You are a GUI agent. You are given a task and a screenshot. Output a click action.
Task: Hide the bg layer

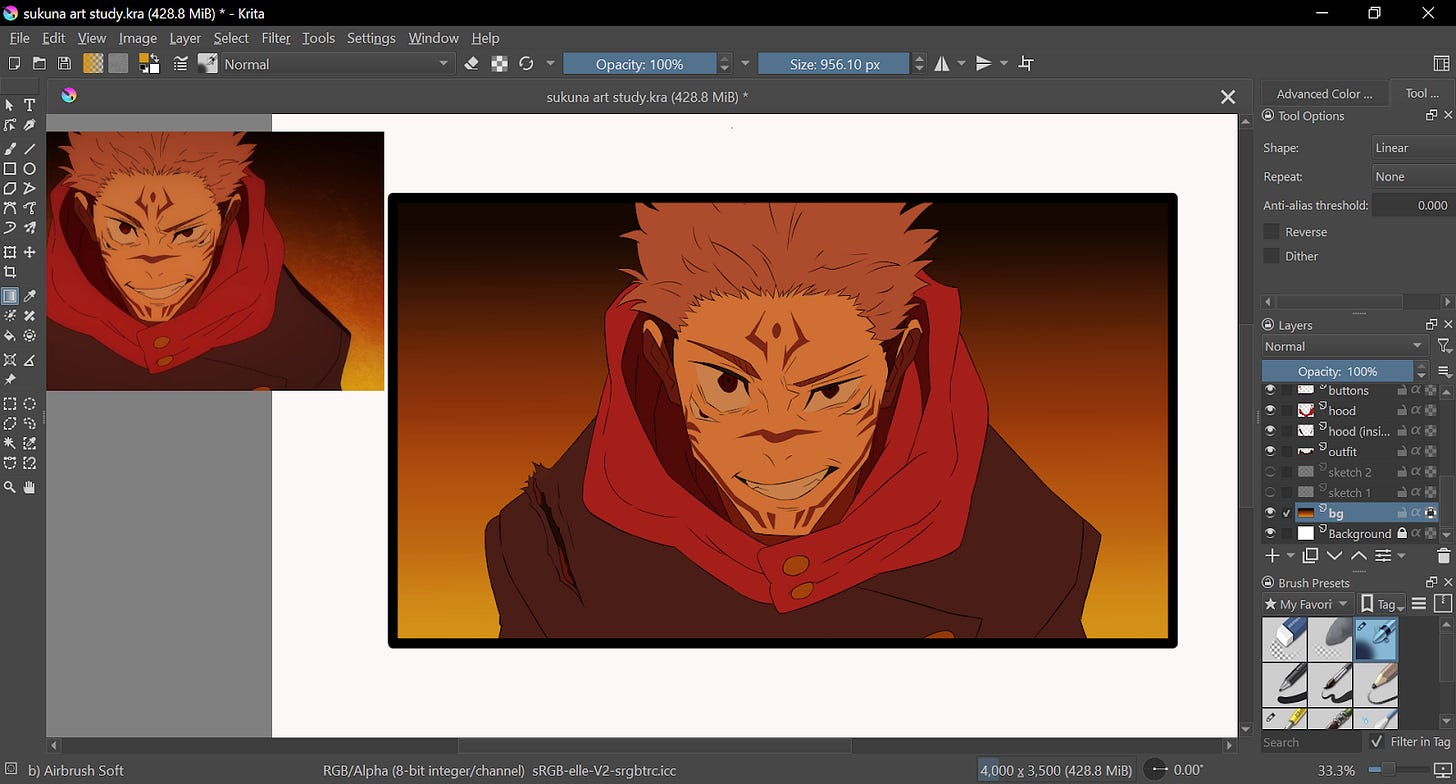click(1270, 513)
